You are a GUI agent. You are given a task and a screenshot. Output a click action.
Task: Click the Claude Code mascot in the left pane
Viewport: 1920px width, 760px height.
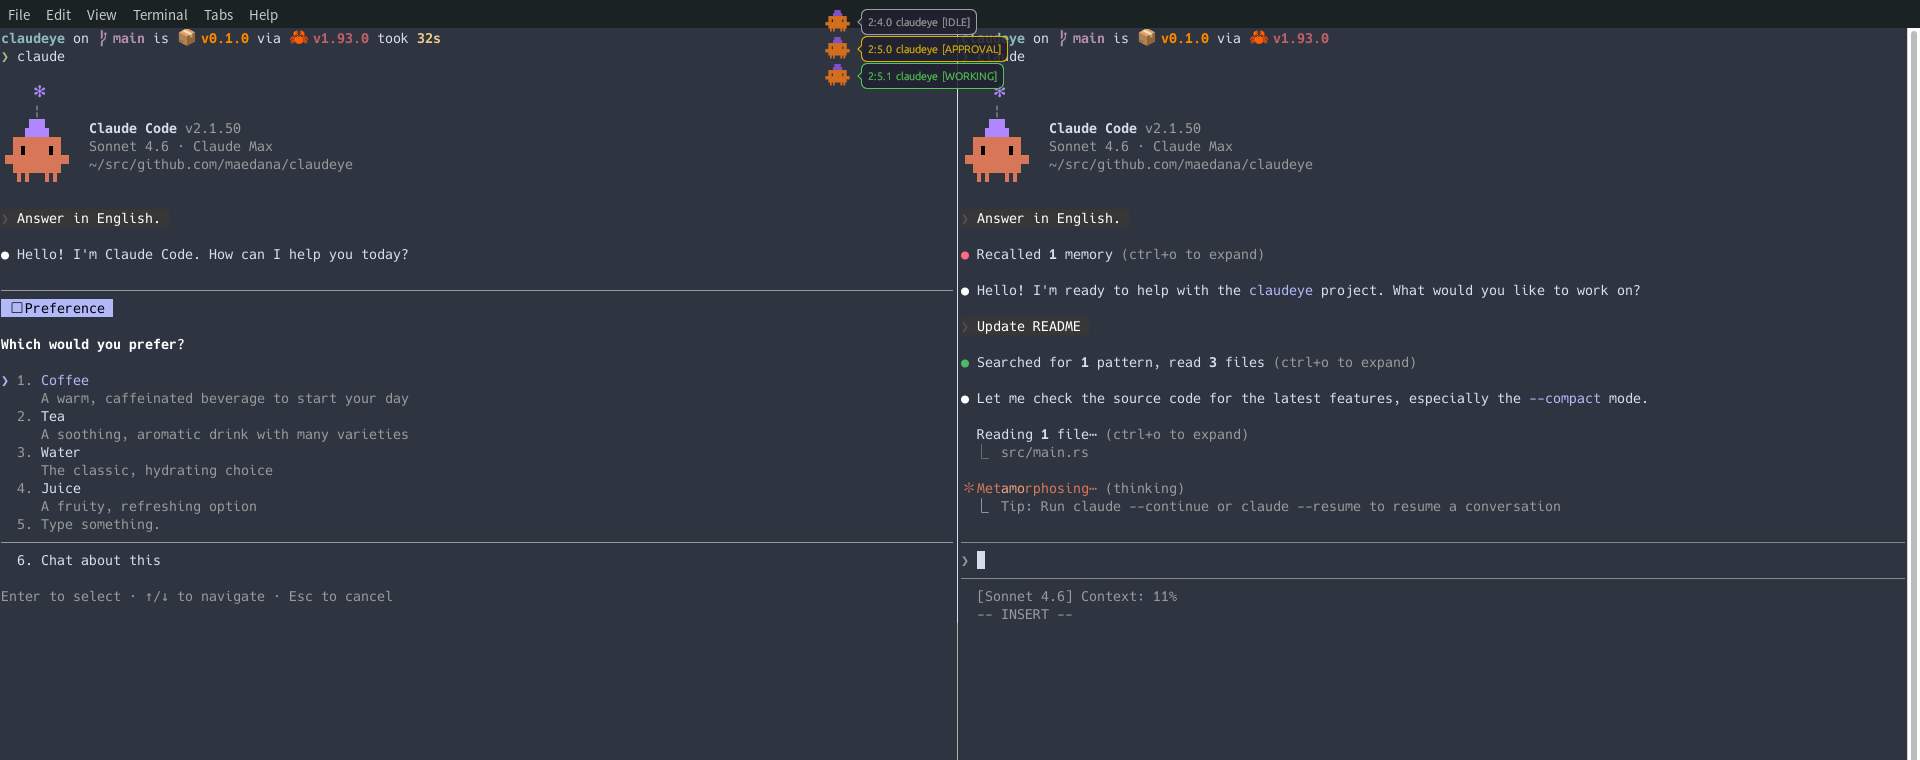pyautogui.click(x=37, y=150)
